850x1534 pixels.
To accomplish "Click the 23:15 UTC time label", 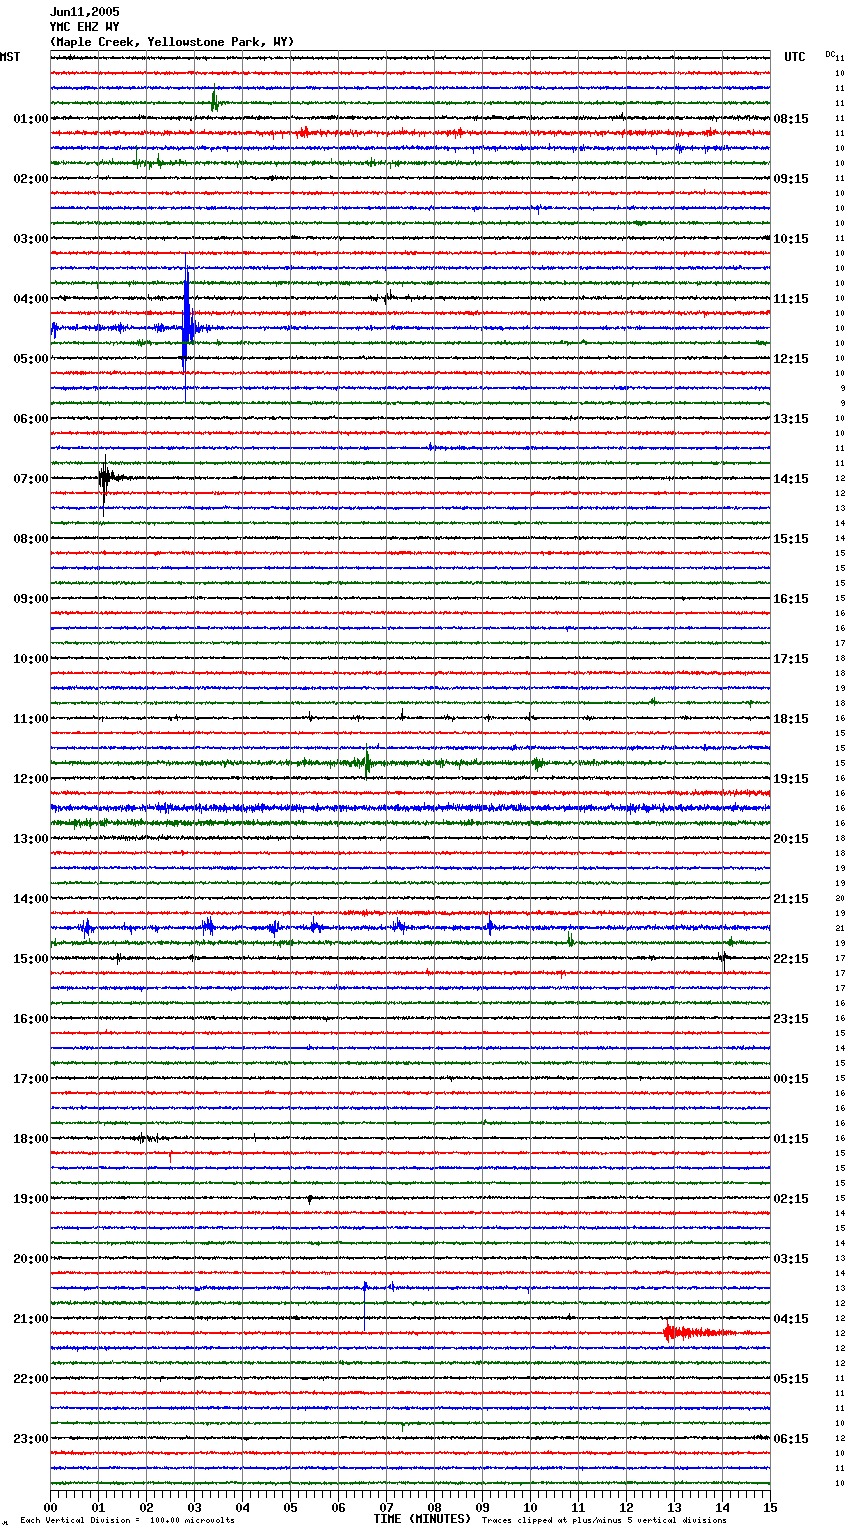I will [791, 1019].
